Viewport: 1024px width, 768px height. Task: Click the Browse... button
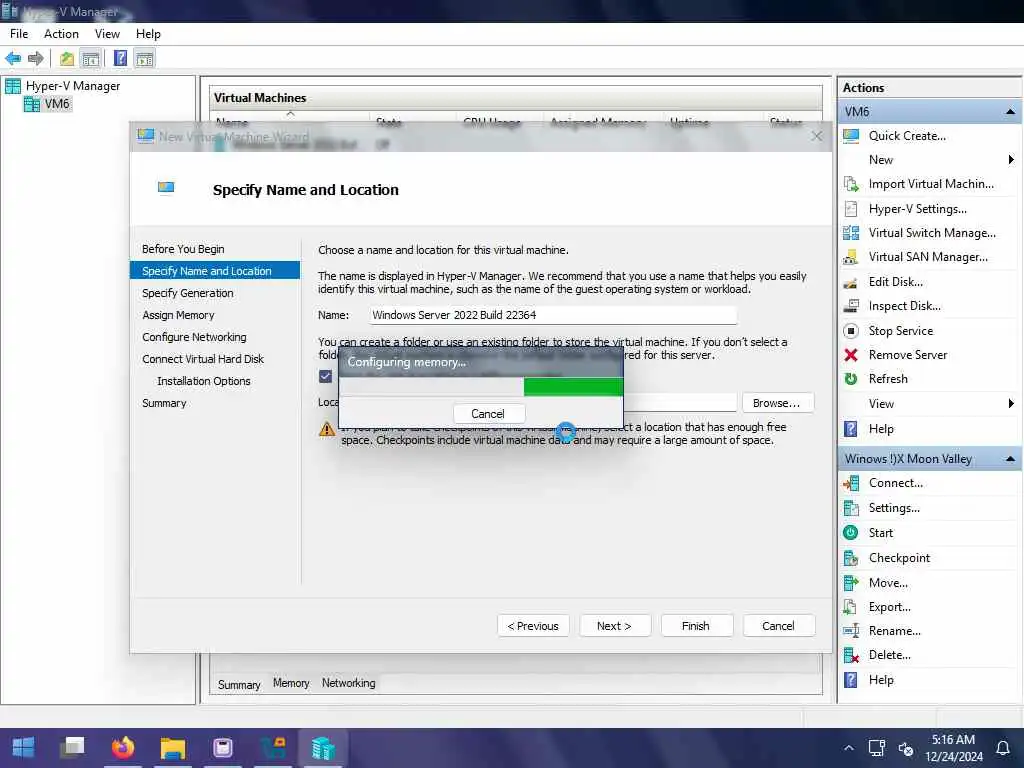point(777,403)
